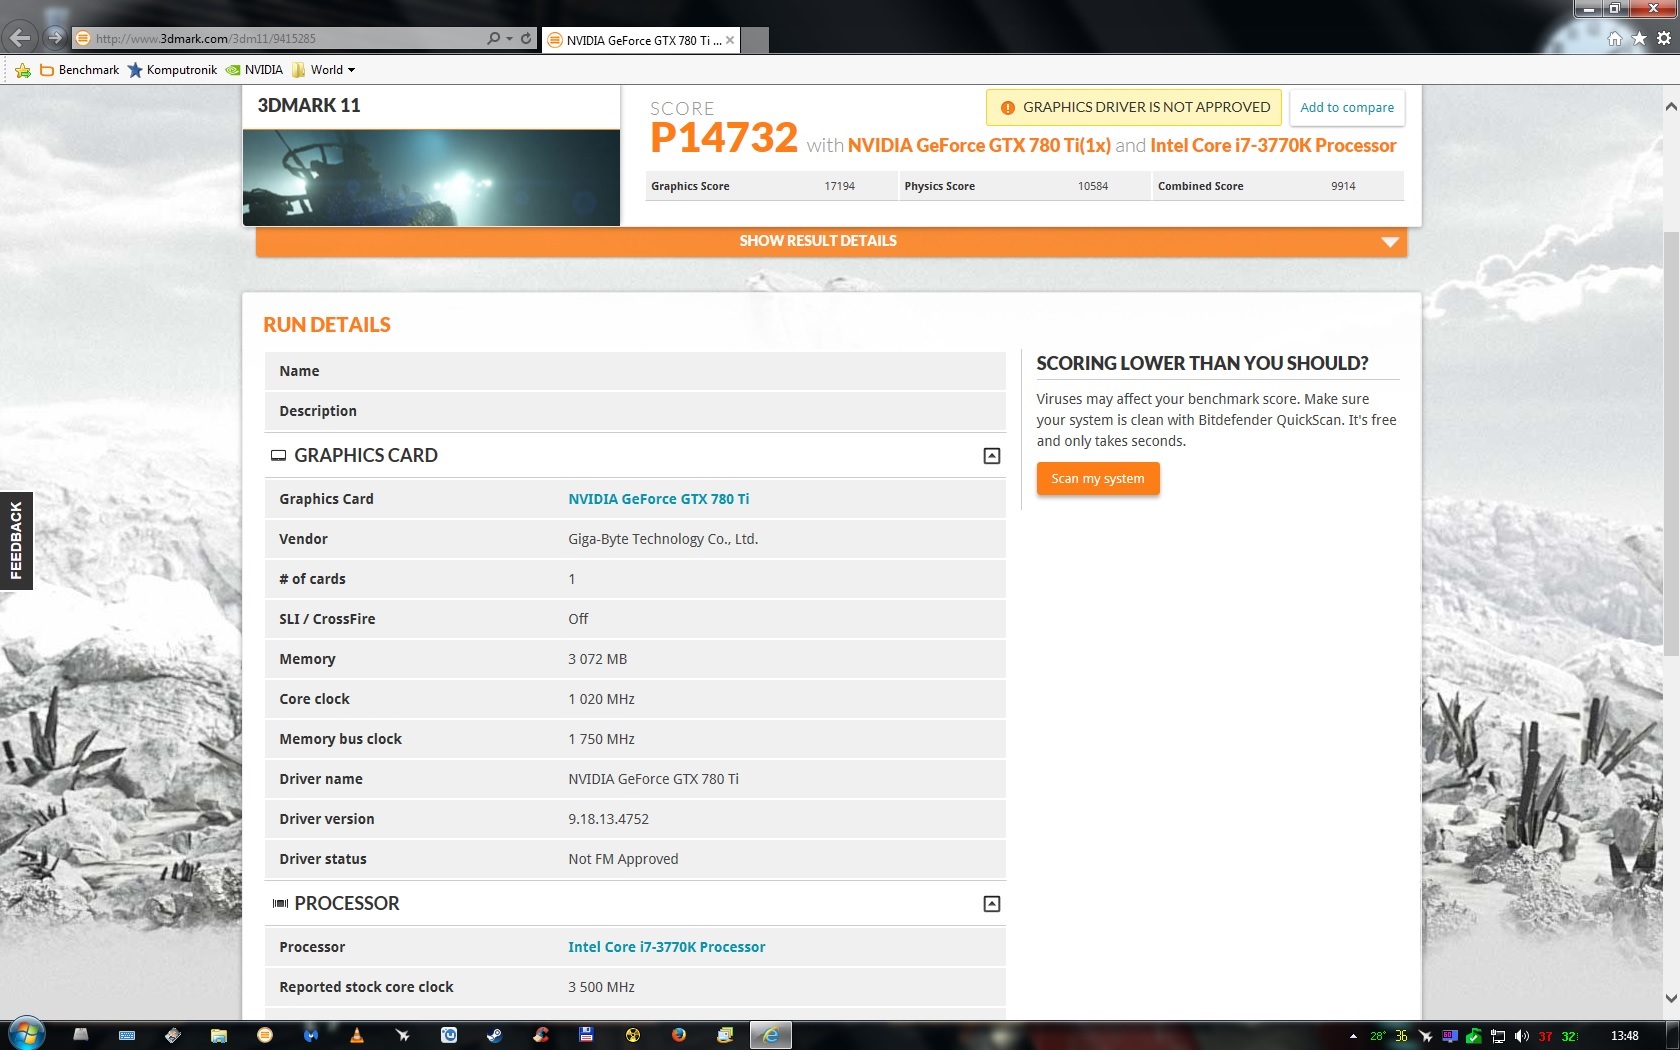Image resolution: width=1680 pixels, height=1050 pixels.
Task: Click the browser Home icon
Action: click(1614, 39)
